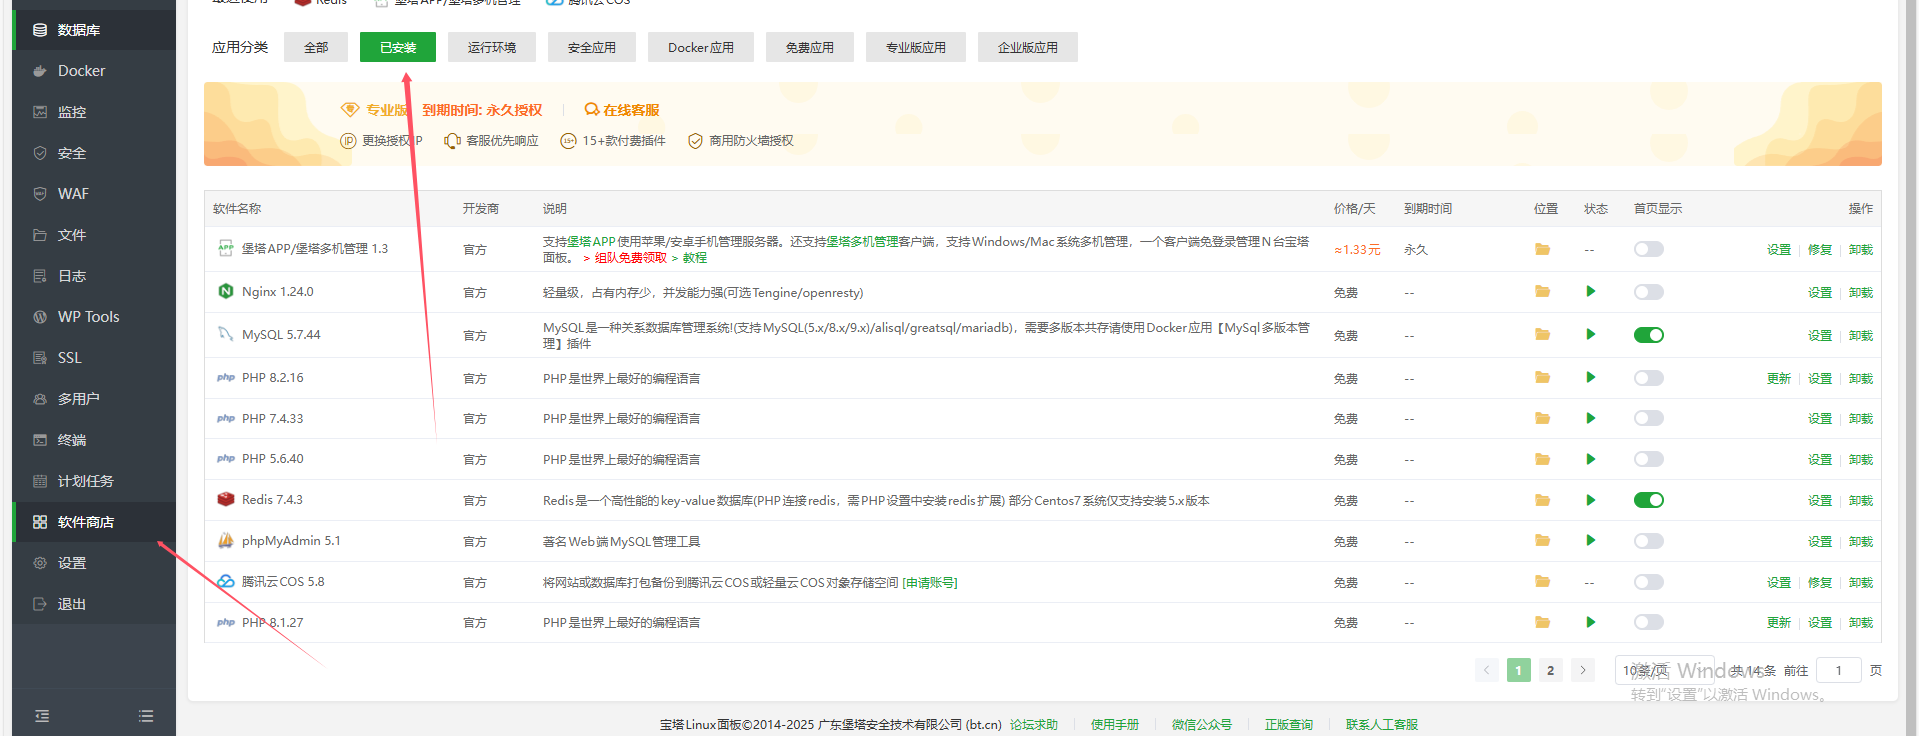Open the WAF sidebar page
Image resolution: width=1919 pixels, height=736 pixels.
[x=94, y=194]
